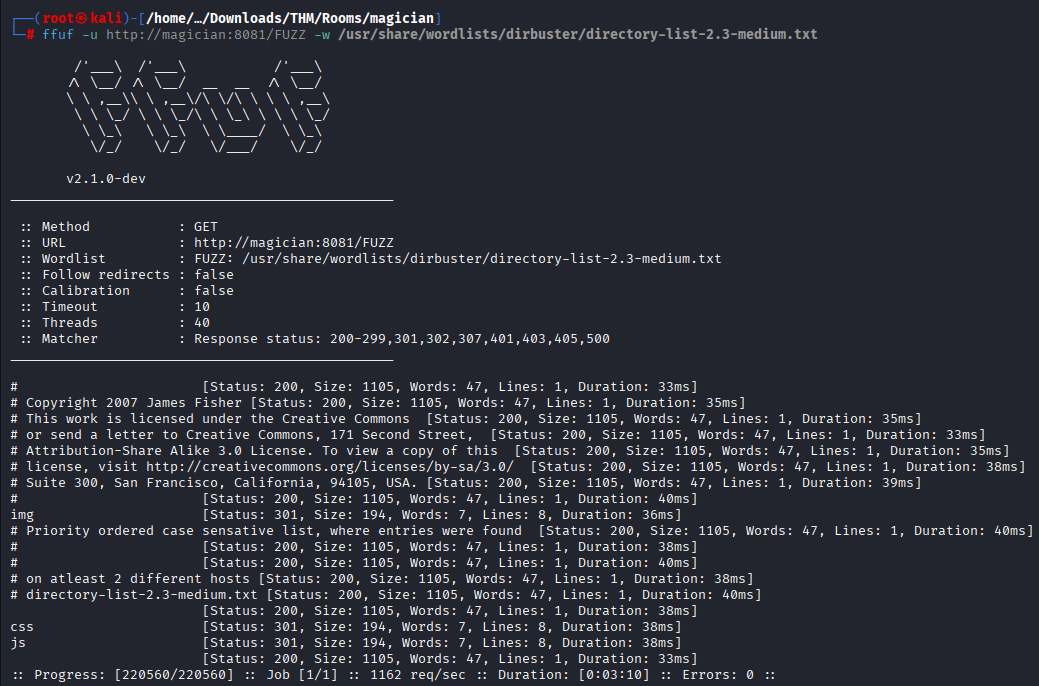Click the js directory result

pyautogui.click(x=18, y=643)
